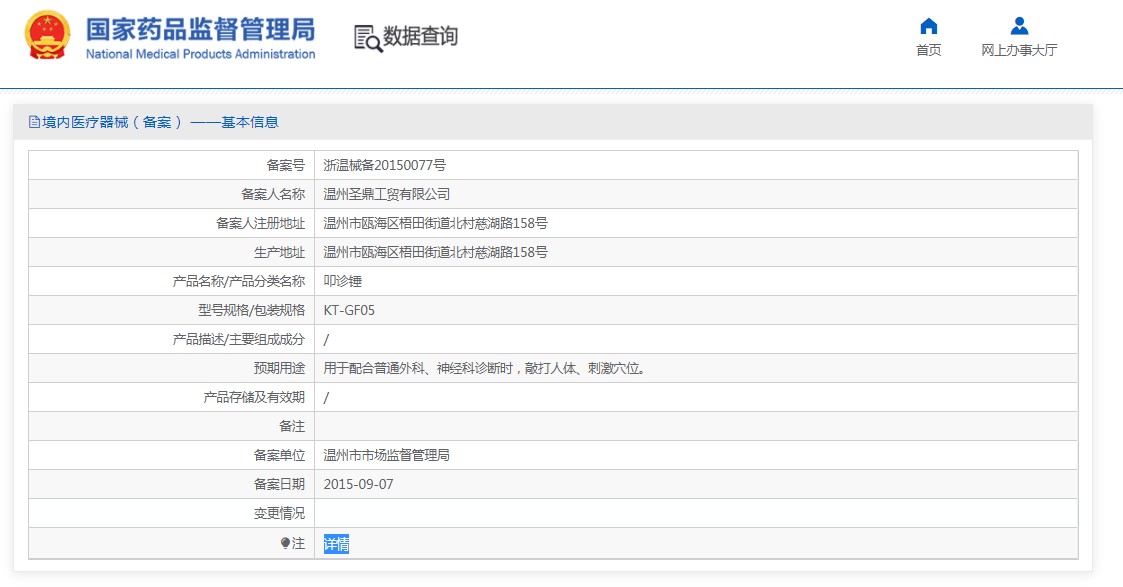Click the 备案人注册地址 field label
Screen dimensions: 1123x587
tap(261, 223)
